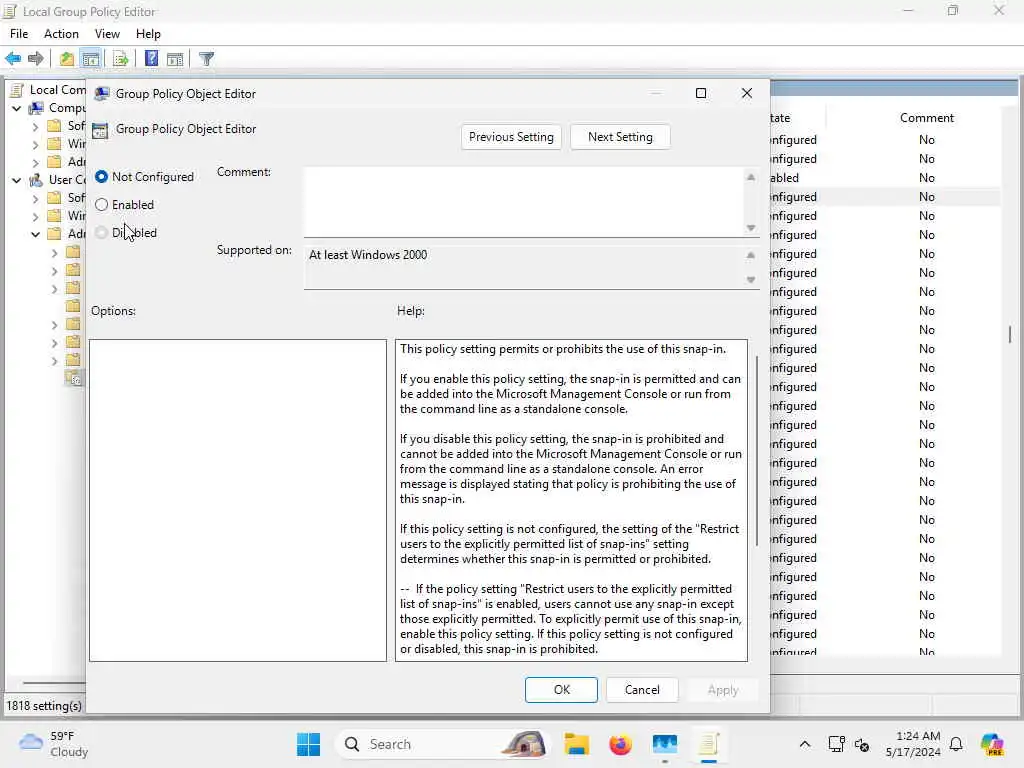
Task: Click Previous Setting button
Action: 511,137
